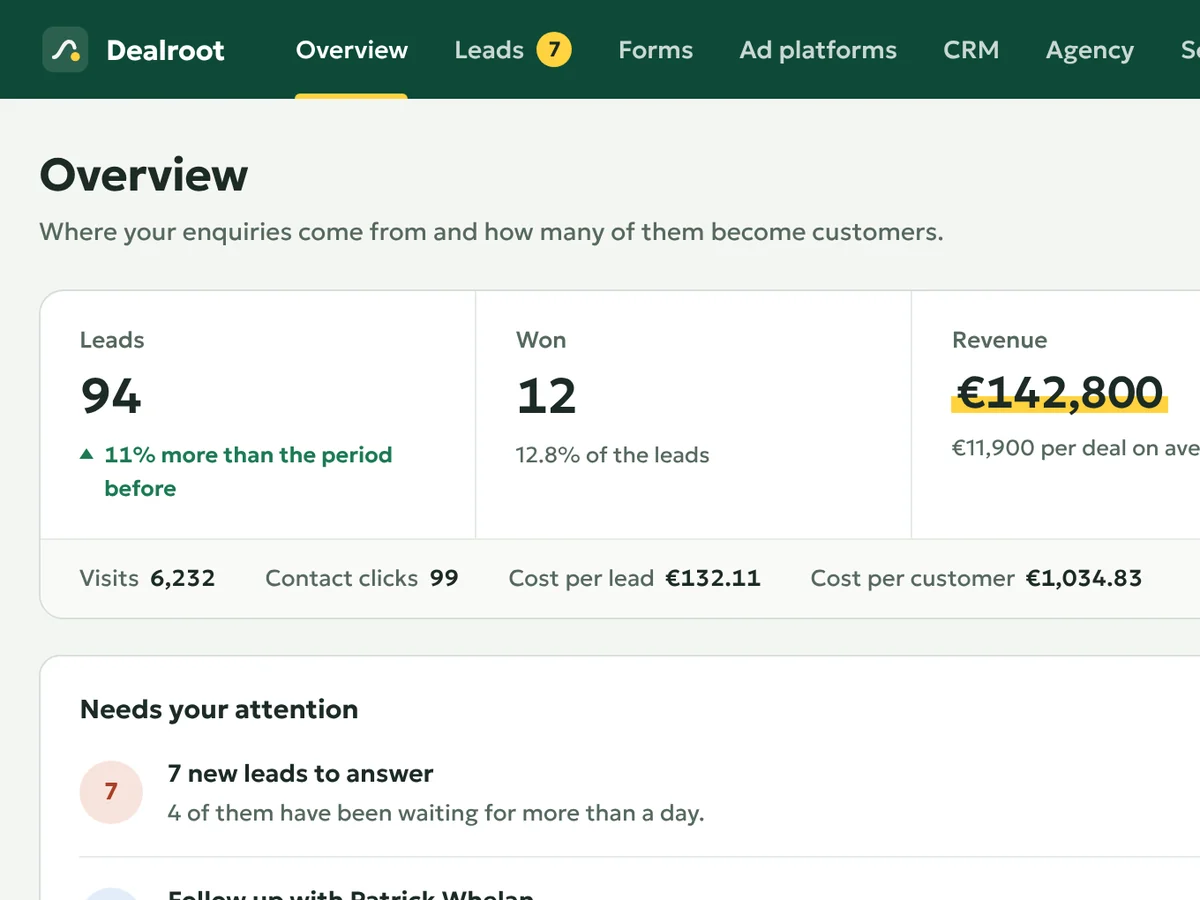Click the Leads count 94
Screen dimensions: 1200x900
coord(111,396)
